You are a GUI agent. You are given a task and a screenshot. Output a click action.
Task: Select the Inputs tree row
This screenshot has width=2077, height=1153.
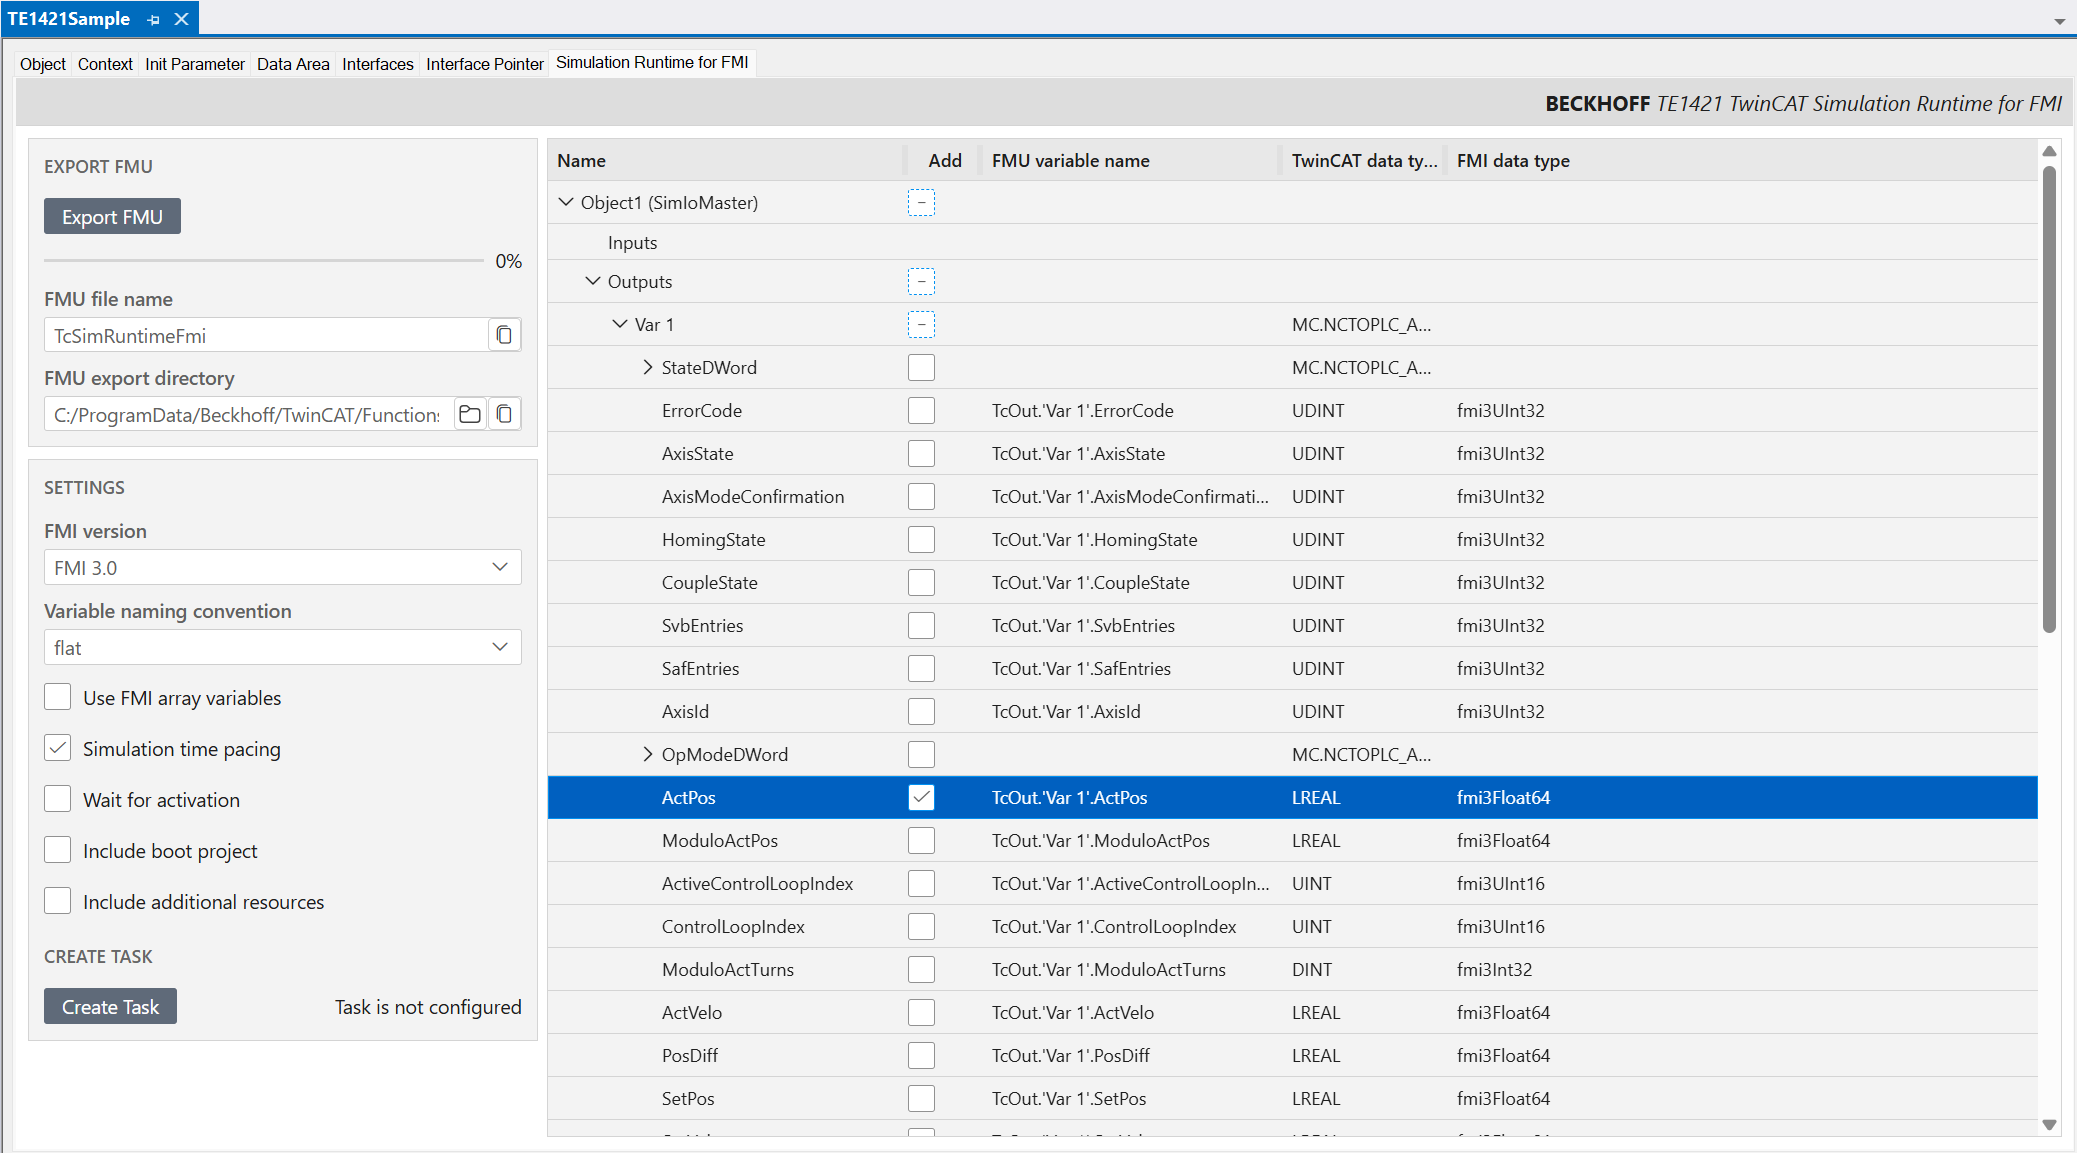point(1292,242)
